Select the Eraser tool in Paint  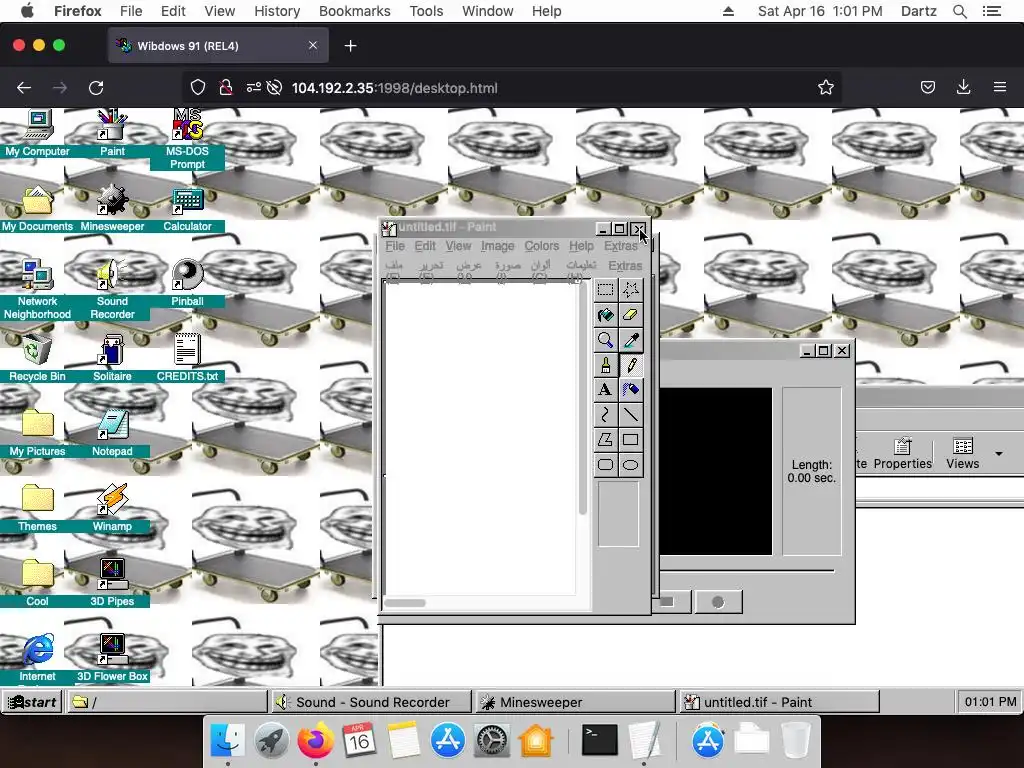click(x=631, y=315)
